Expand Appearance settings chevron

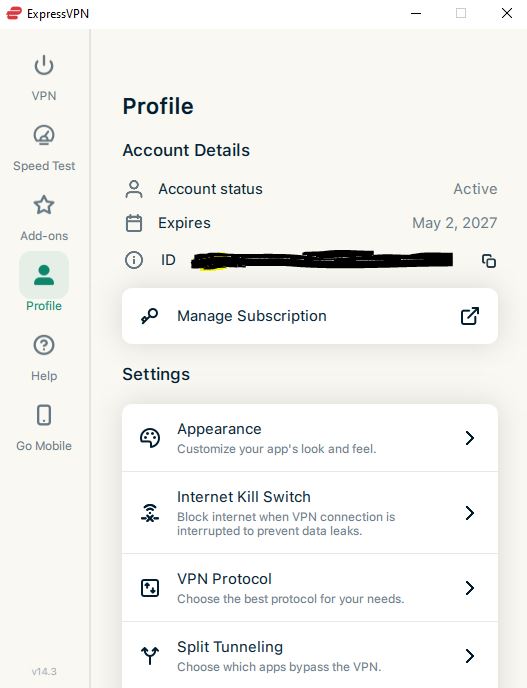pyautogui.click(x=470, y=438)
